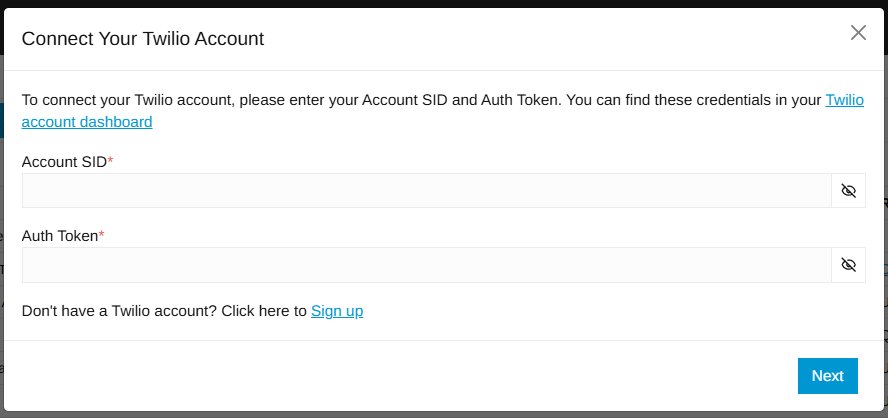
Task: Click the Account SID field label
Action: pos(64,162)
